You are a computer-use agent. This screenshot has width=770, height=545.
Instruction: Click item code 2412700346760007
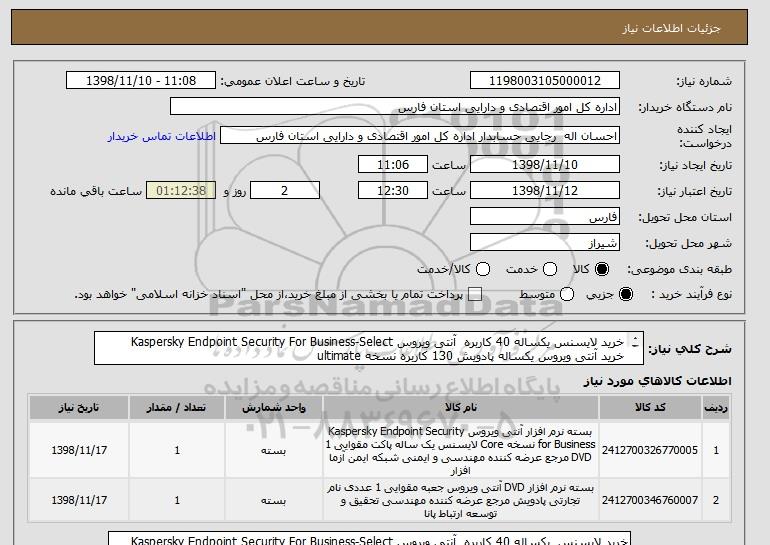(x=650, y=500)
